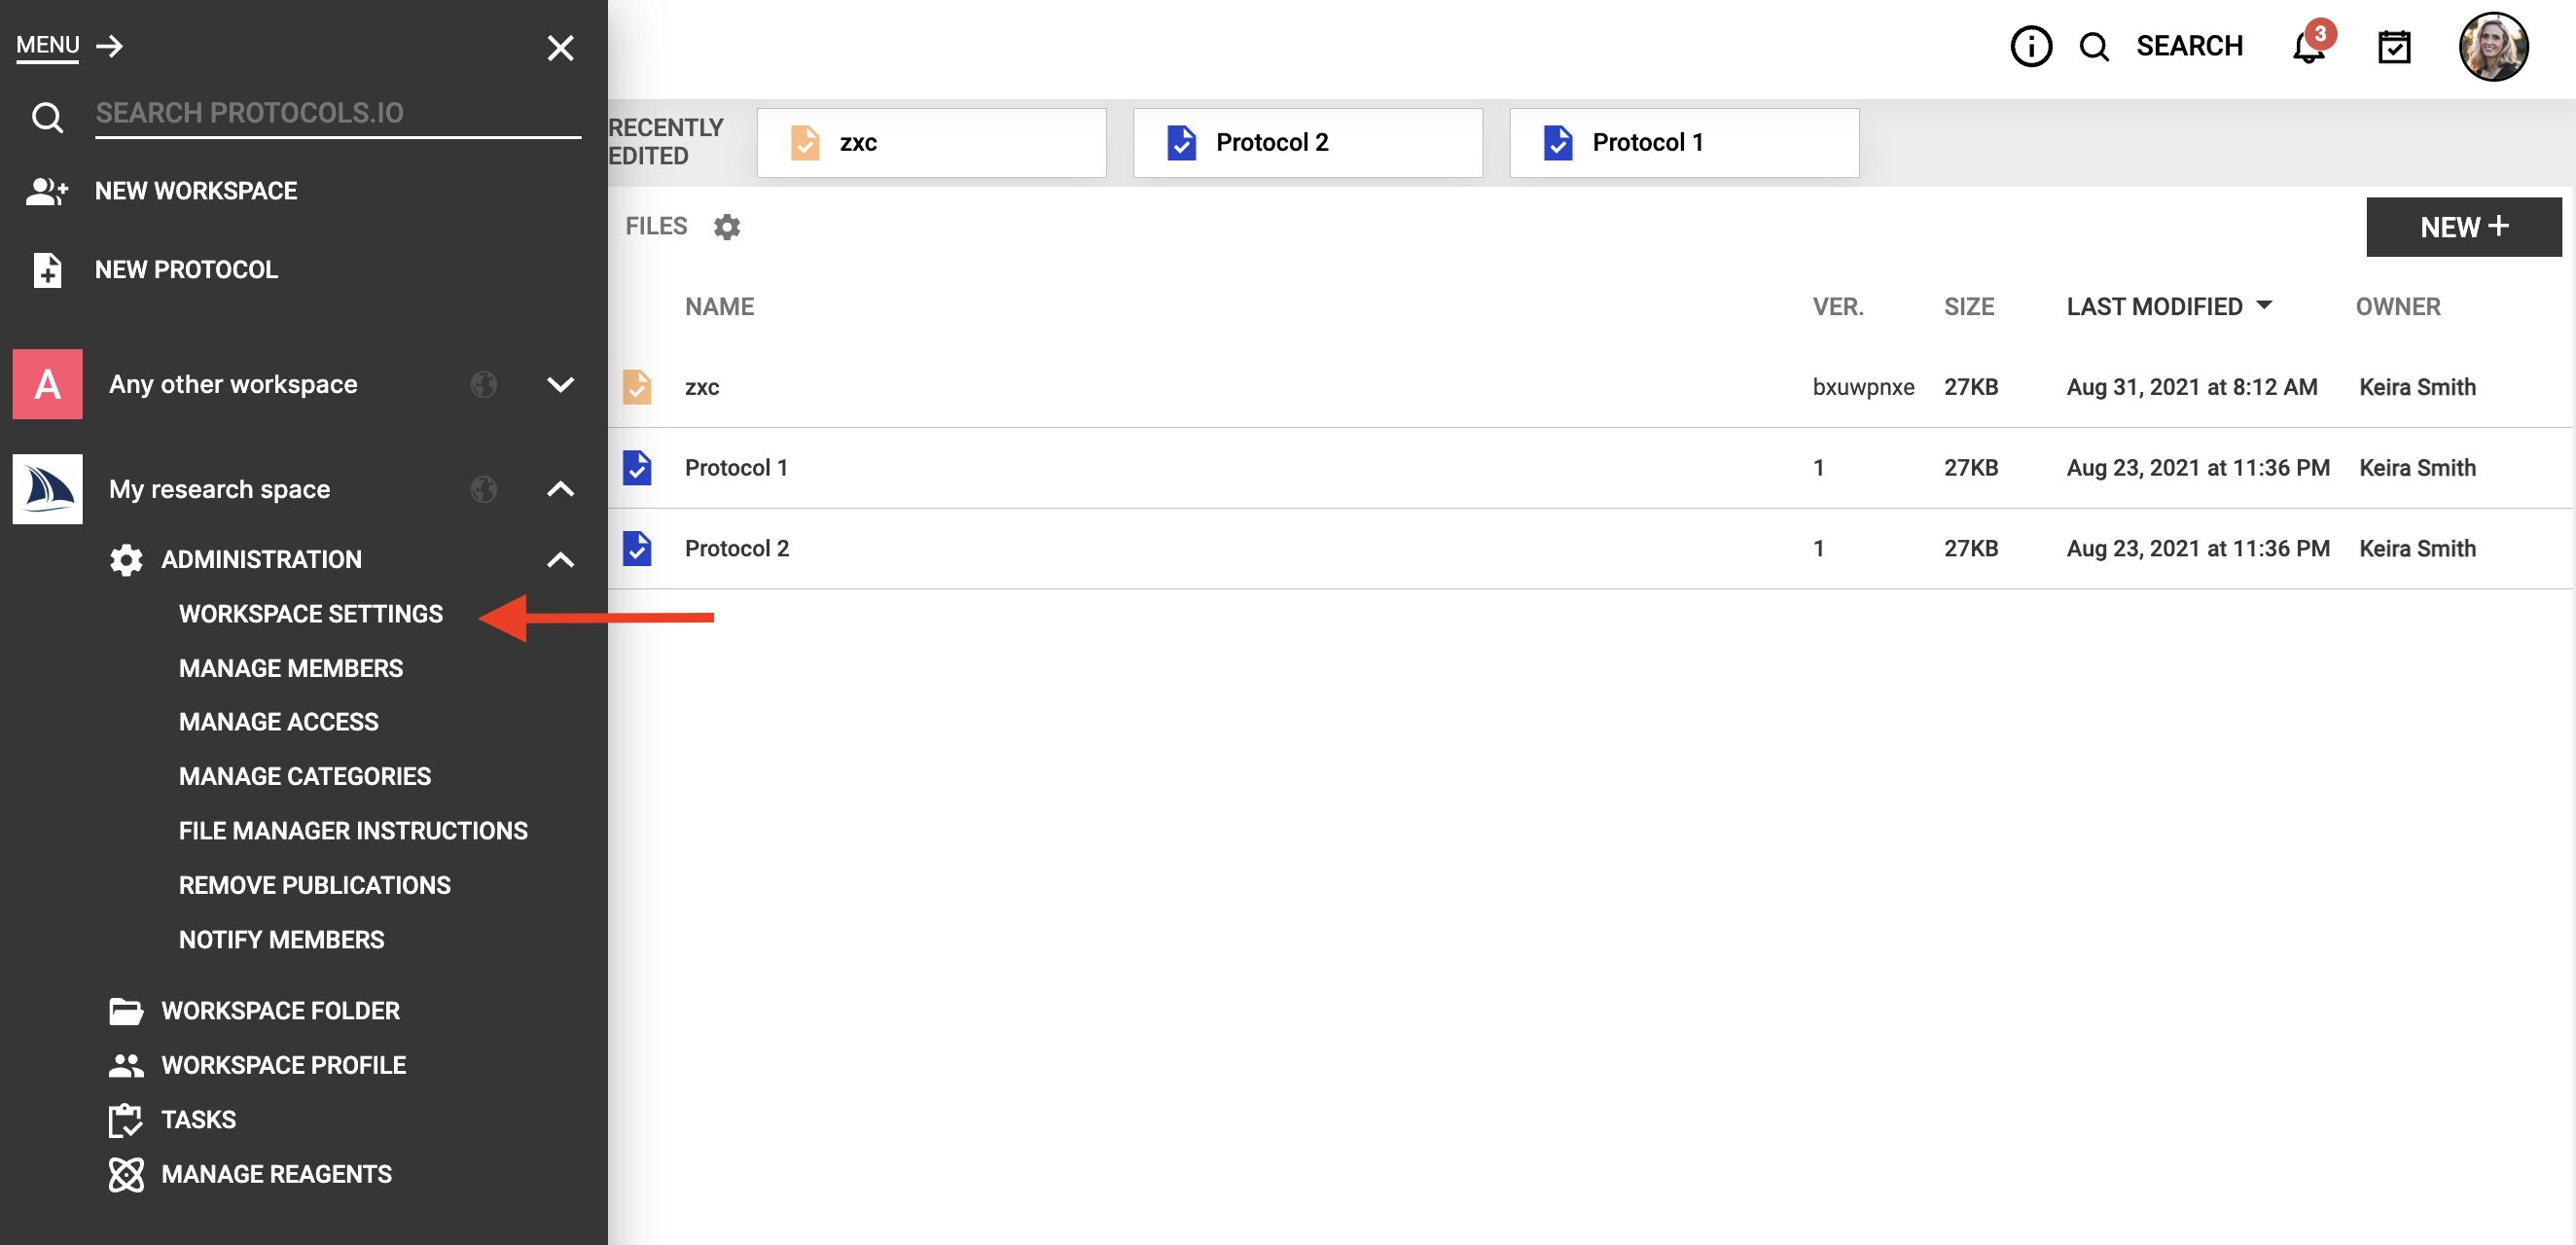
Task: Expand Any other workspace chevron
Action: [560, 384]
